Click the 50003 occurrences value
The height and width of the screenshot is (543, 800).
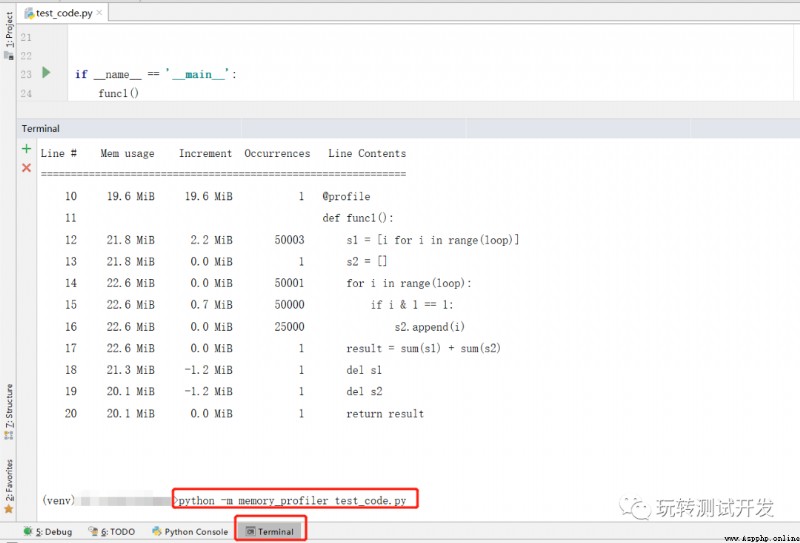tap(289, 240)
